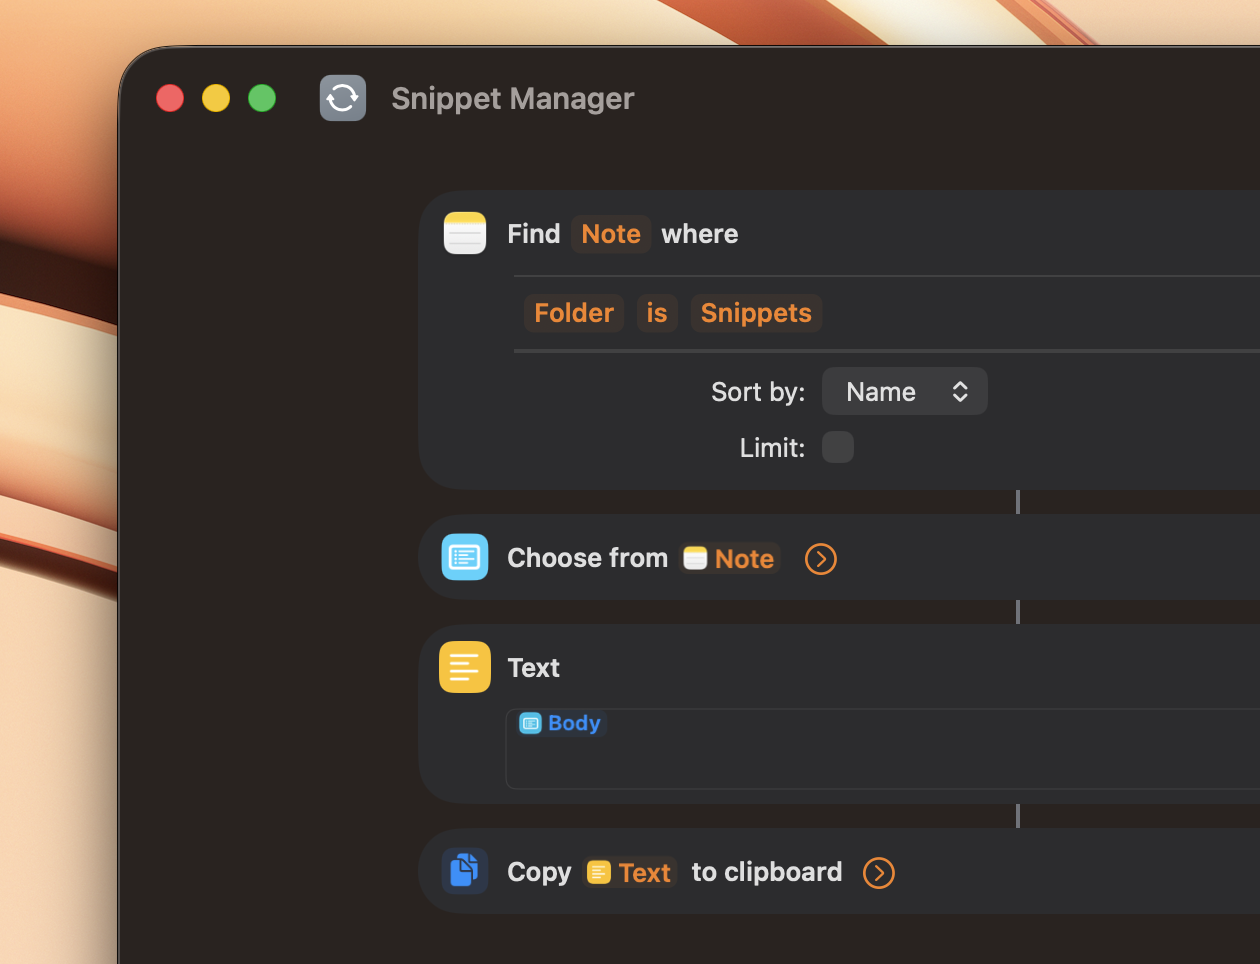The image size is (1260, 964).
Task: Click the Snippet Manager window title
Action: [x=513, y=98]
